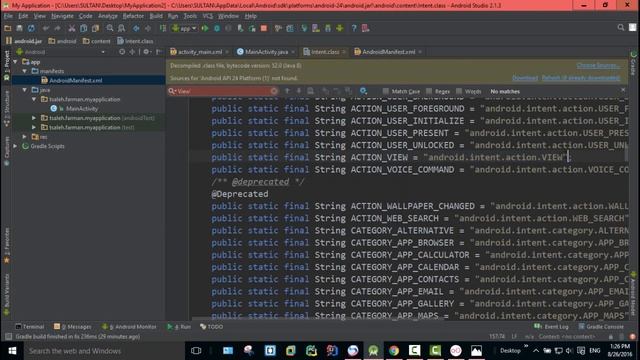Open the Event Log panel
The height and width of the screenshot is (360, 640).
(x=551, y=327)
